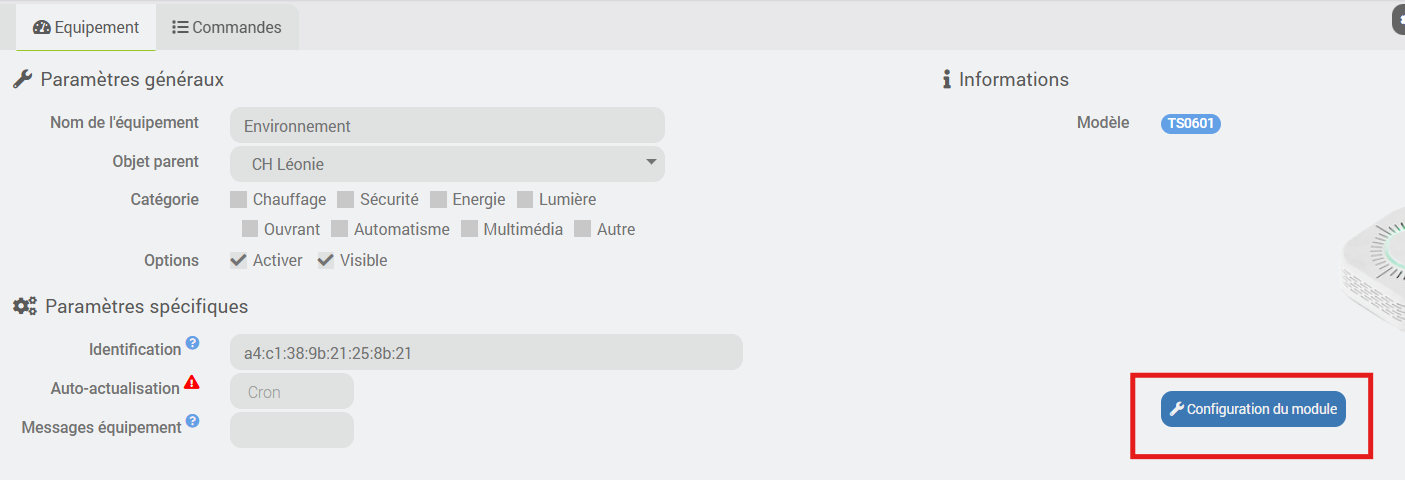The height and width of the screenshot is (480, 1405).
Task: Check the Multimédia category checkbox
Action: click(x=469, y=229)
